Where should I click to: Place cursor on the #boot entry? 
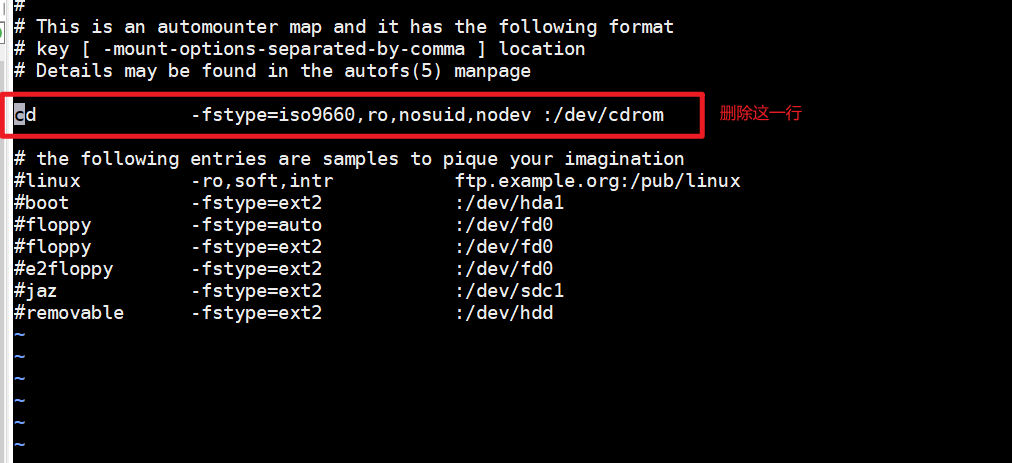click(x=42, y=203)
